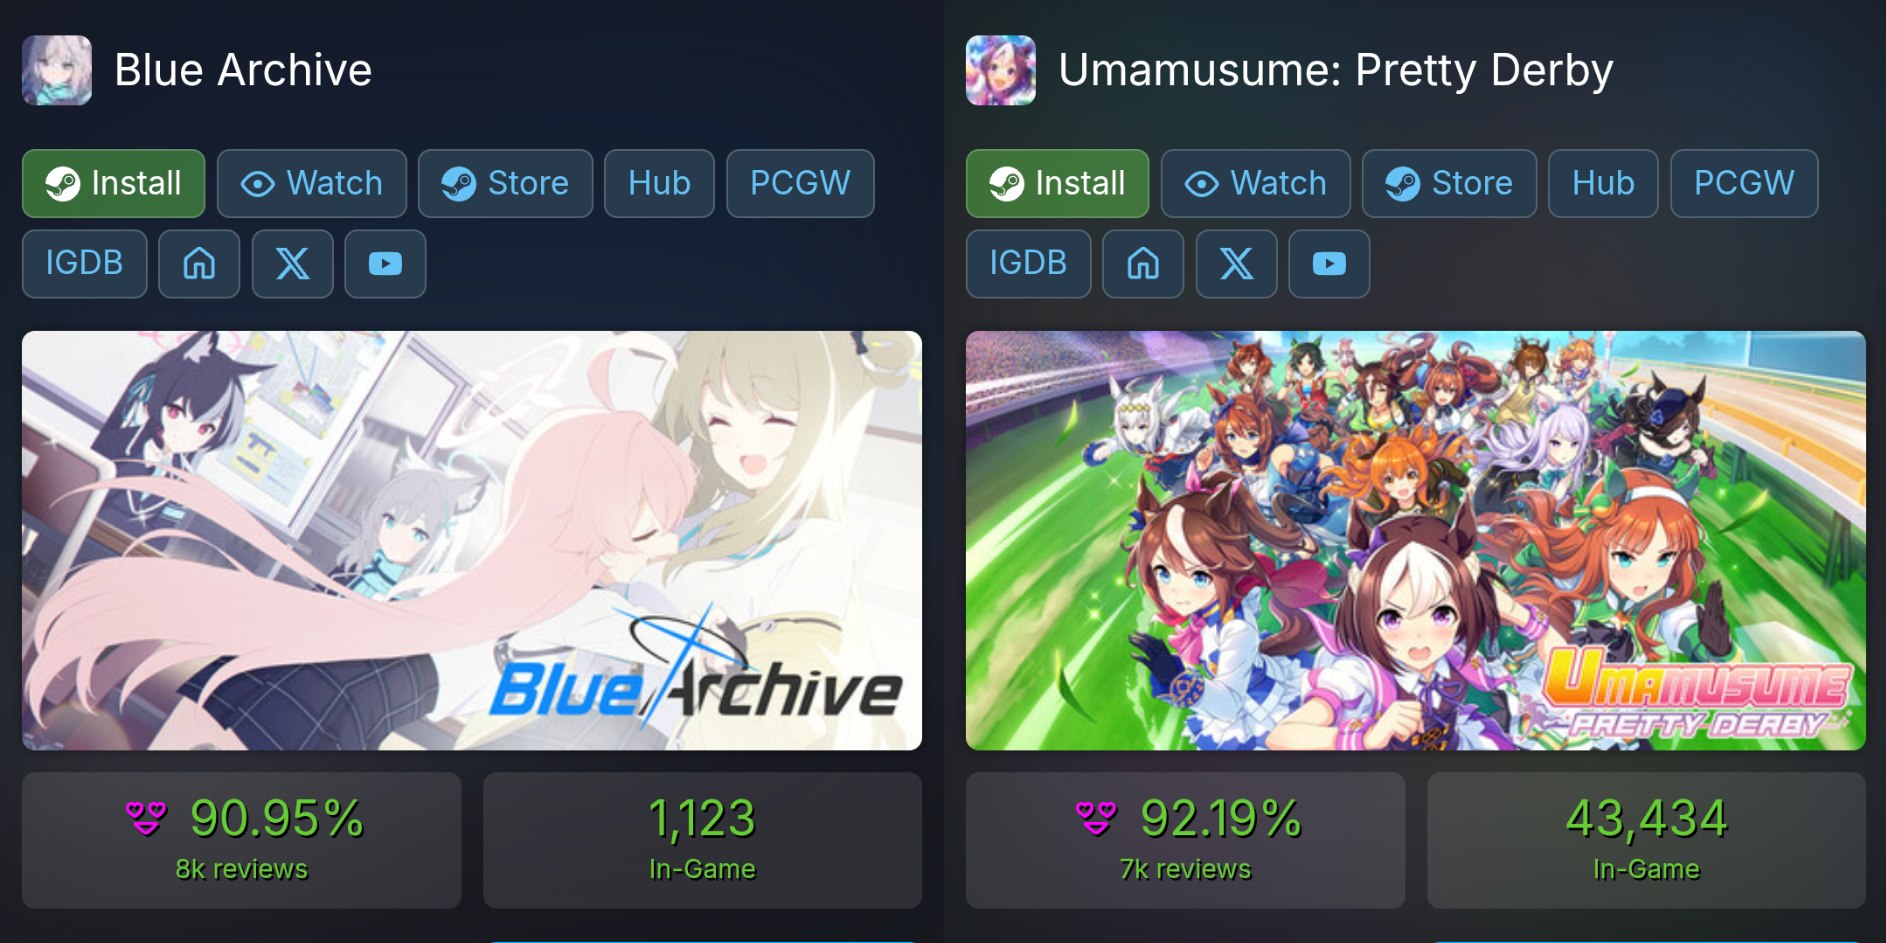
Task: Click the Umamusume app icon
Action: [1001, 70]
